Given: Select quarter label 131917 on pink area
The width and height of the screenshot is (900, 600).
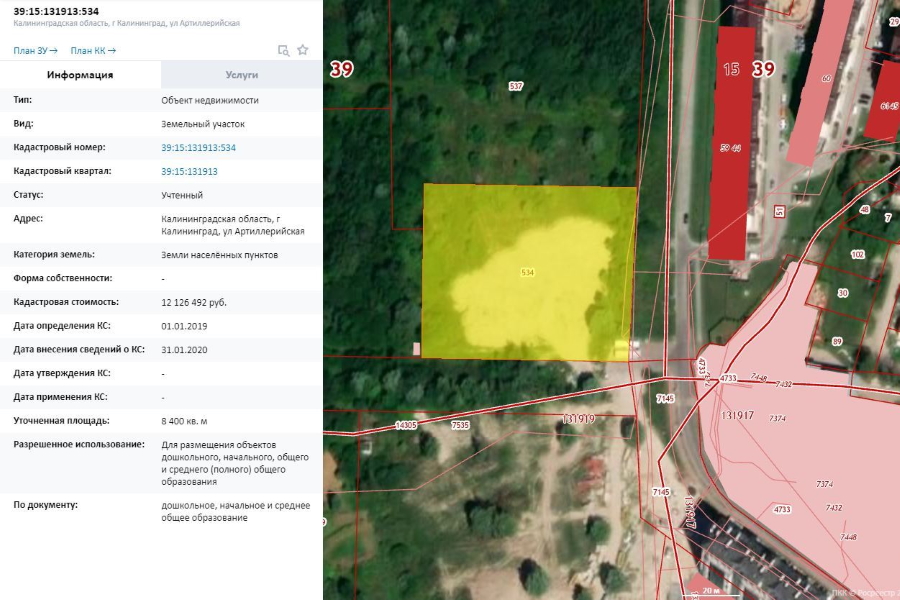Looking at the screenshot, I should 735,414.
